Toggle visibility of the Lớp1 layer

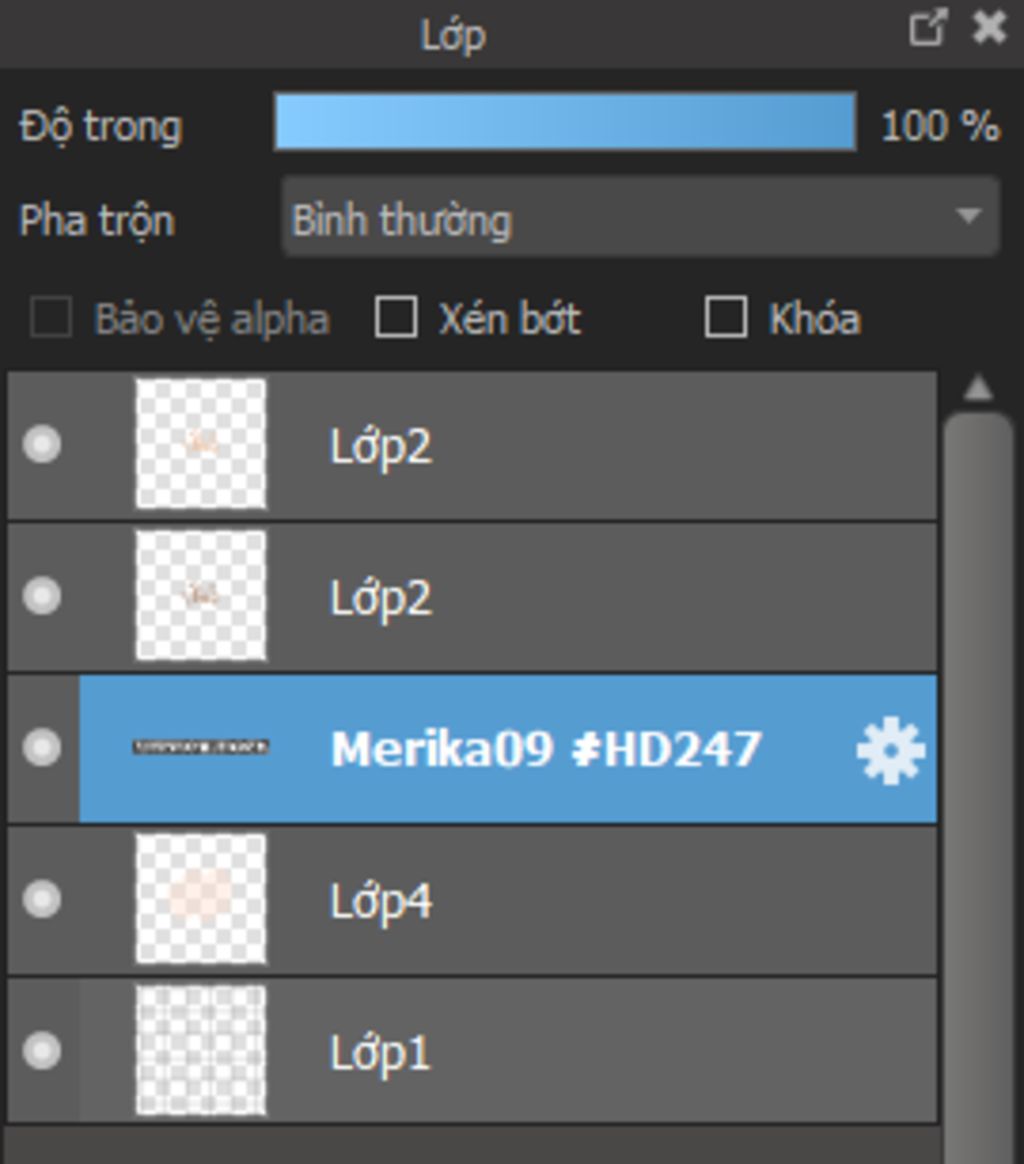pos(42,1050)
